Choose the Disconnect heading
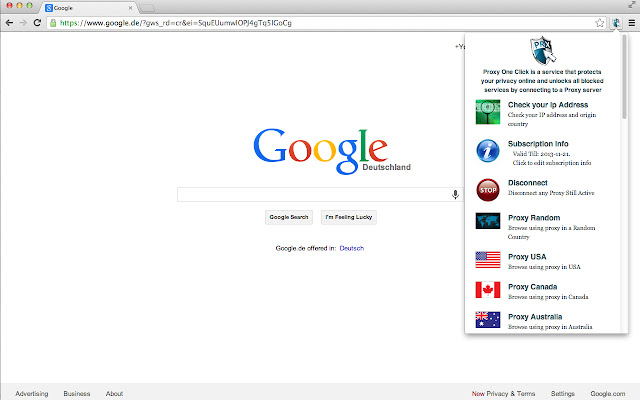640x400 pixels. [x=528, y=183]
